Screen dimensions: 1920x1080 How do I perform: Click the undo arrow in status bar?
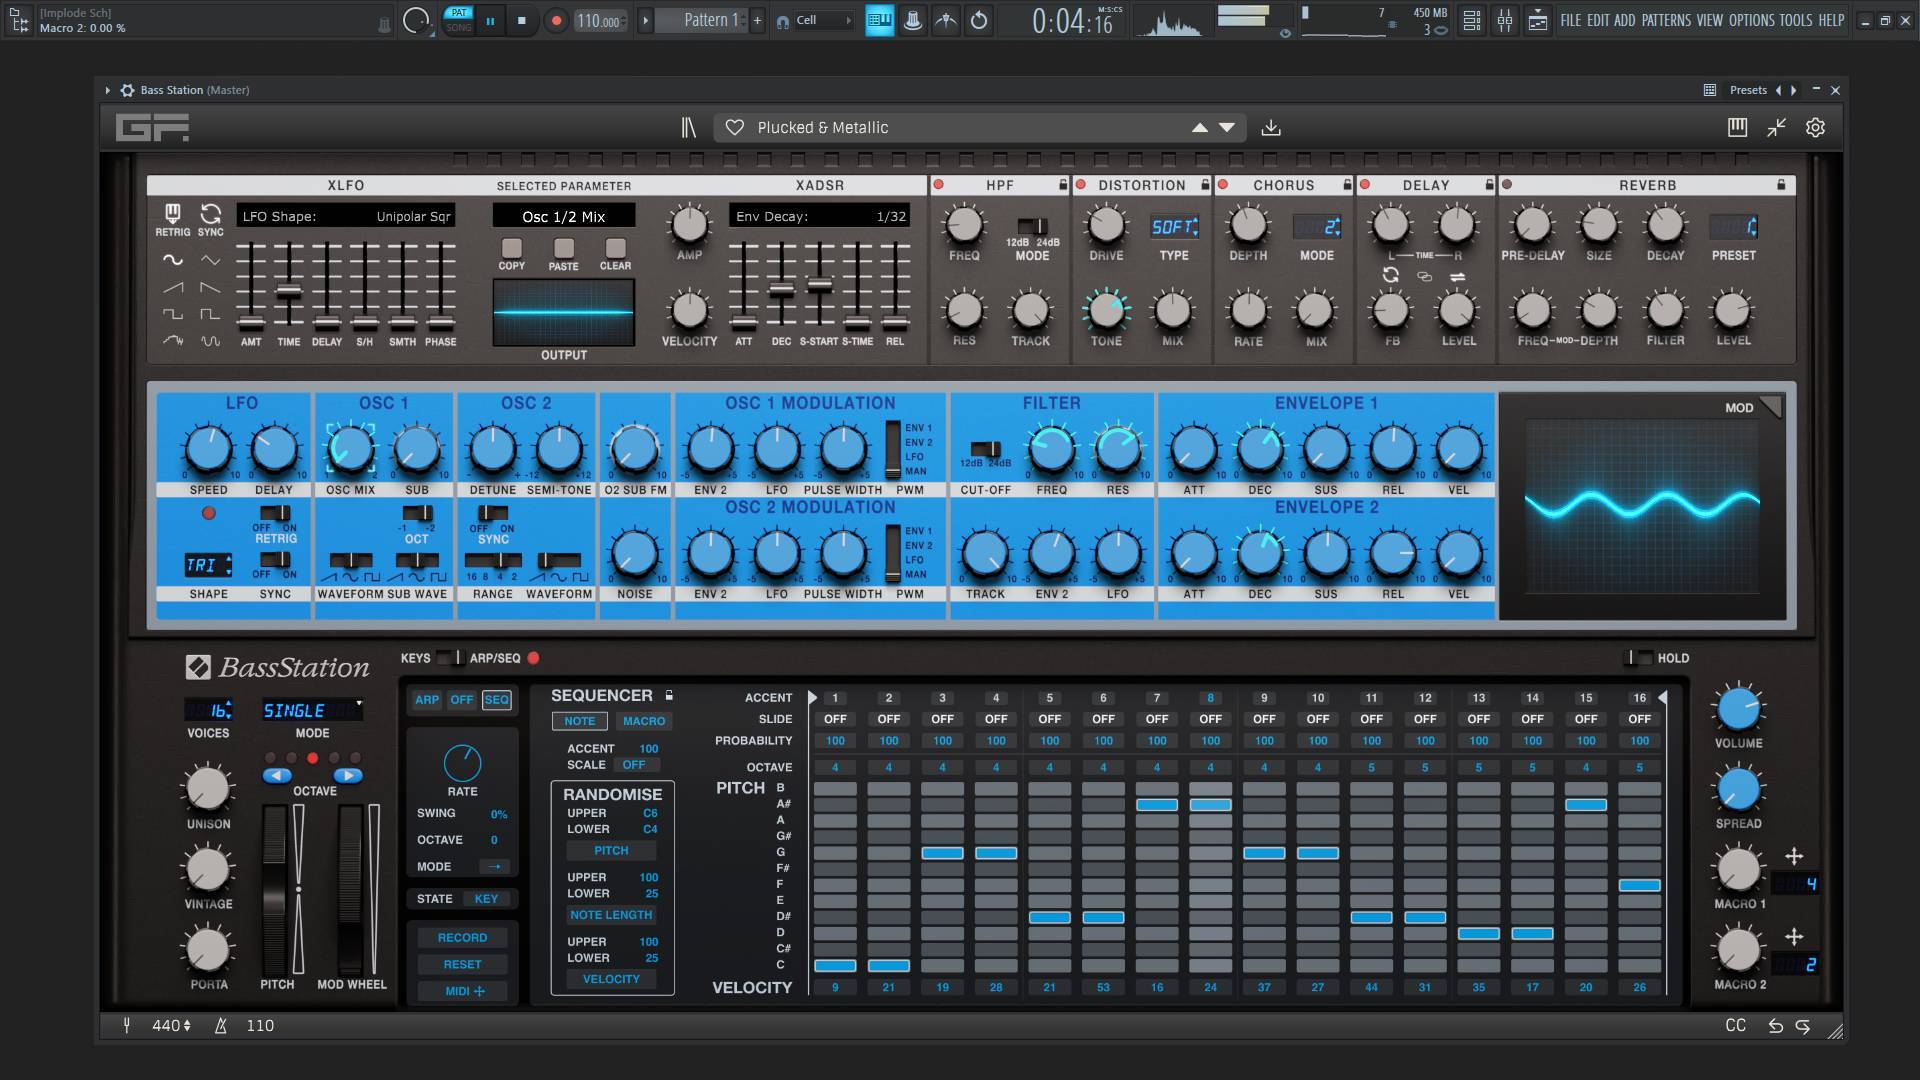pyautogui.click(x=1775, y=1026)
